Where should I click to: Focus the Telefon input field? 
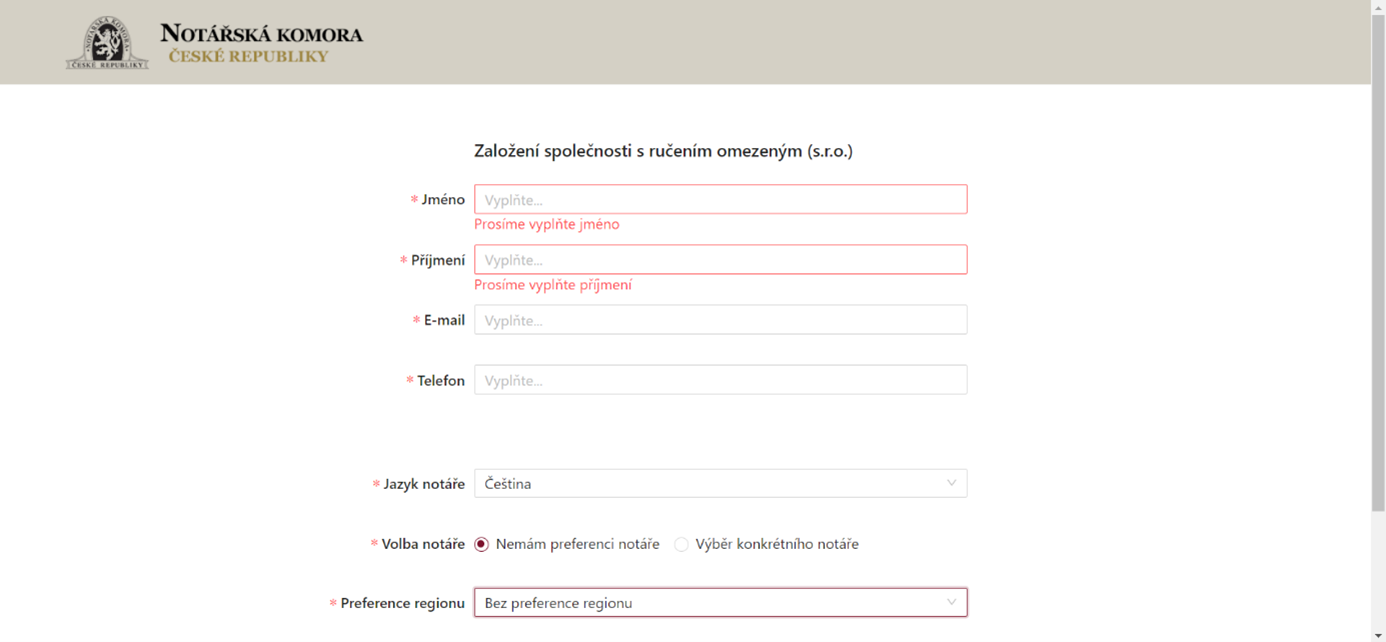click(x=720, y=380)
